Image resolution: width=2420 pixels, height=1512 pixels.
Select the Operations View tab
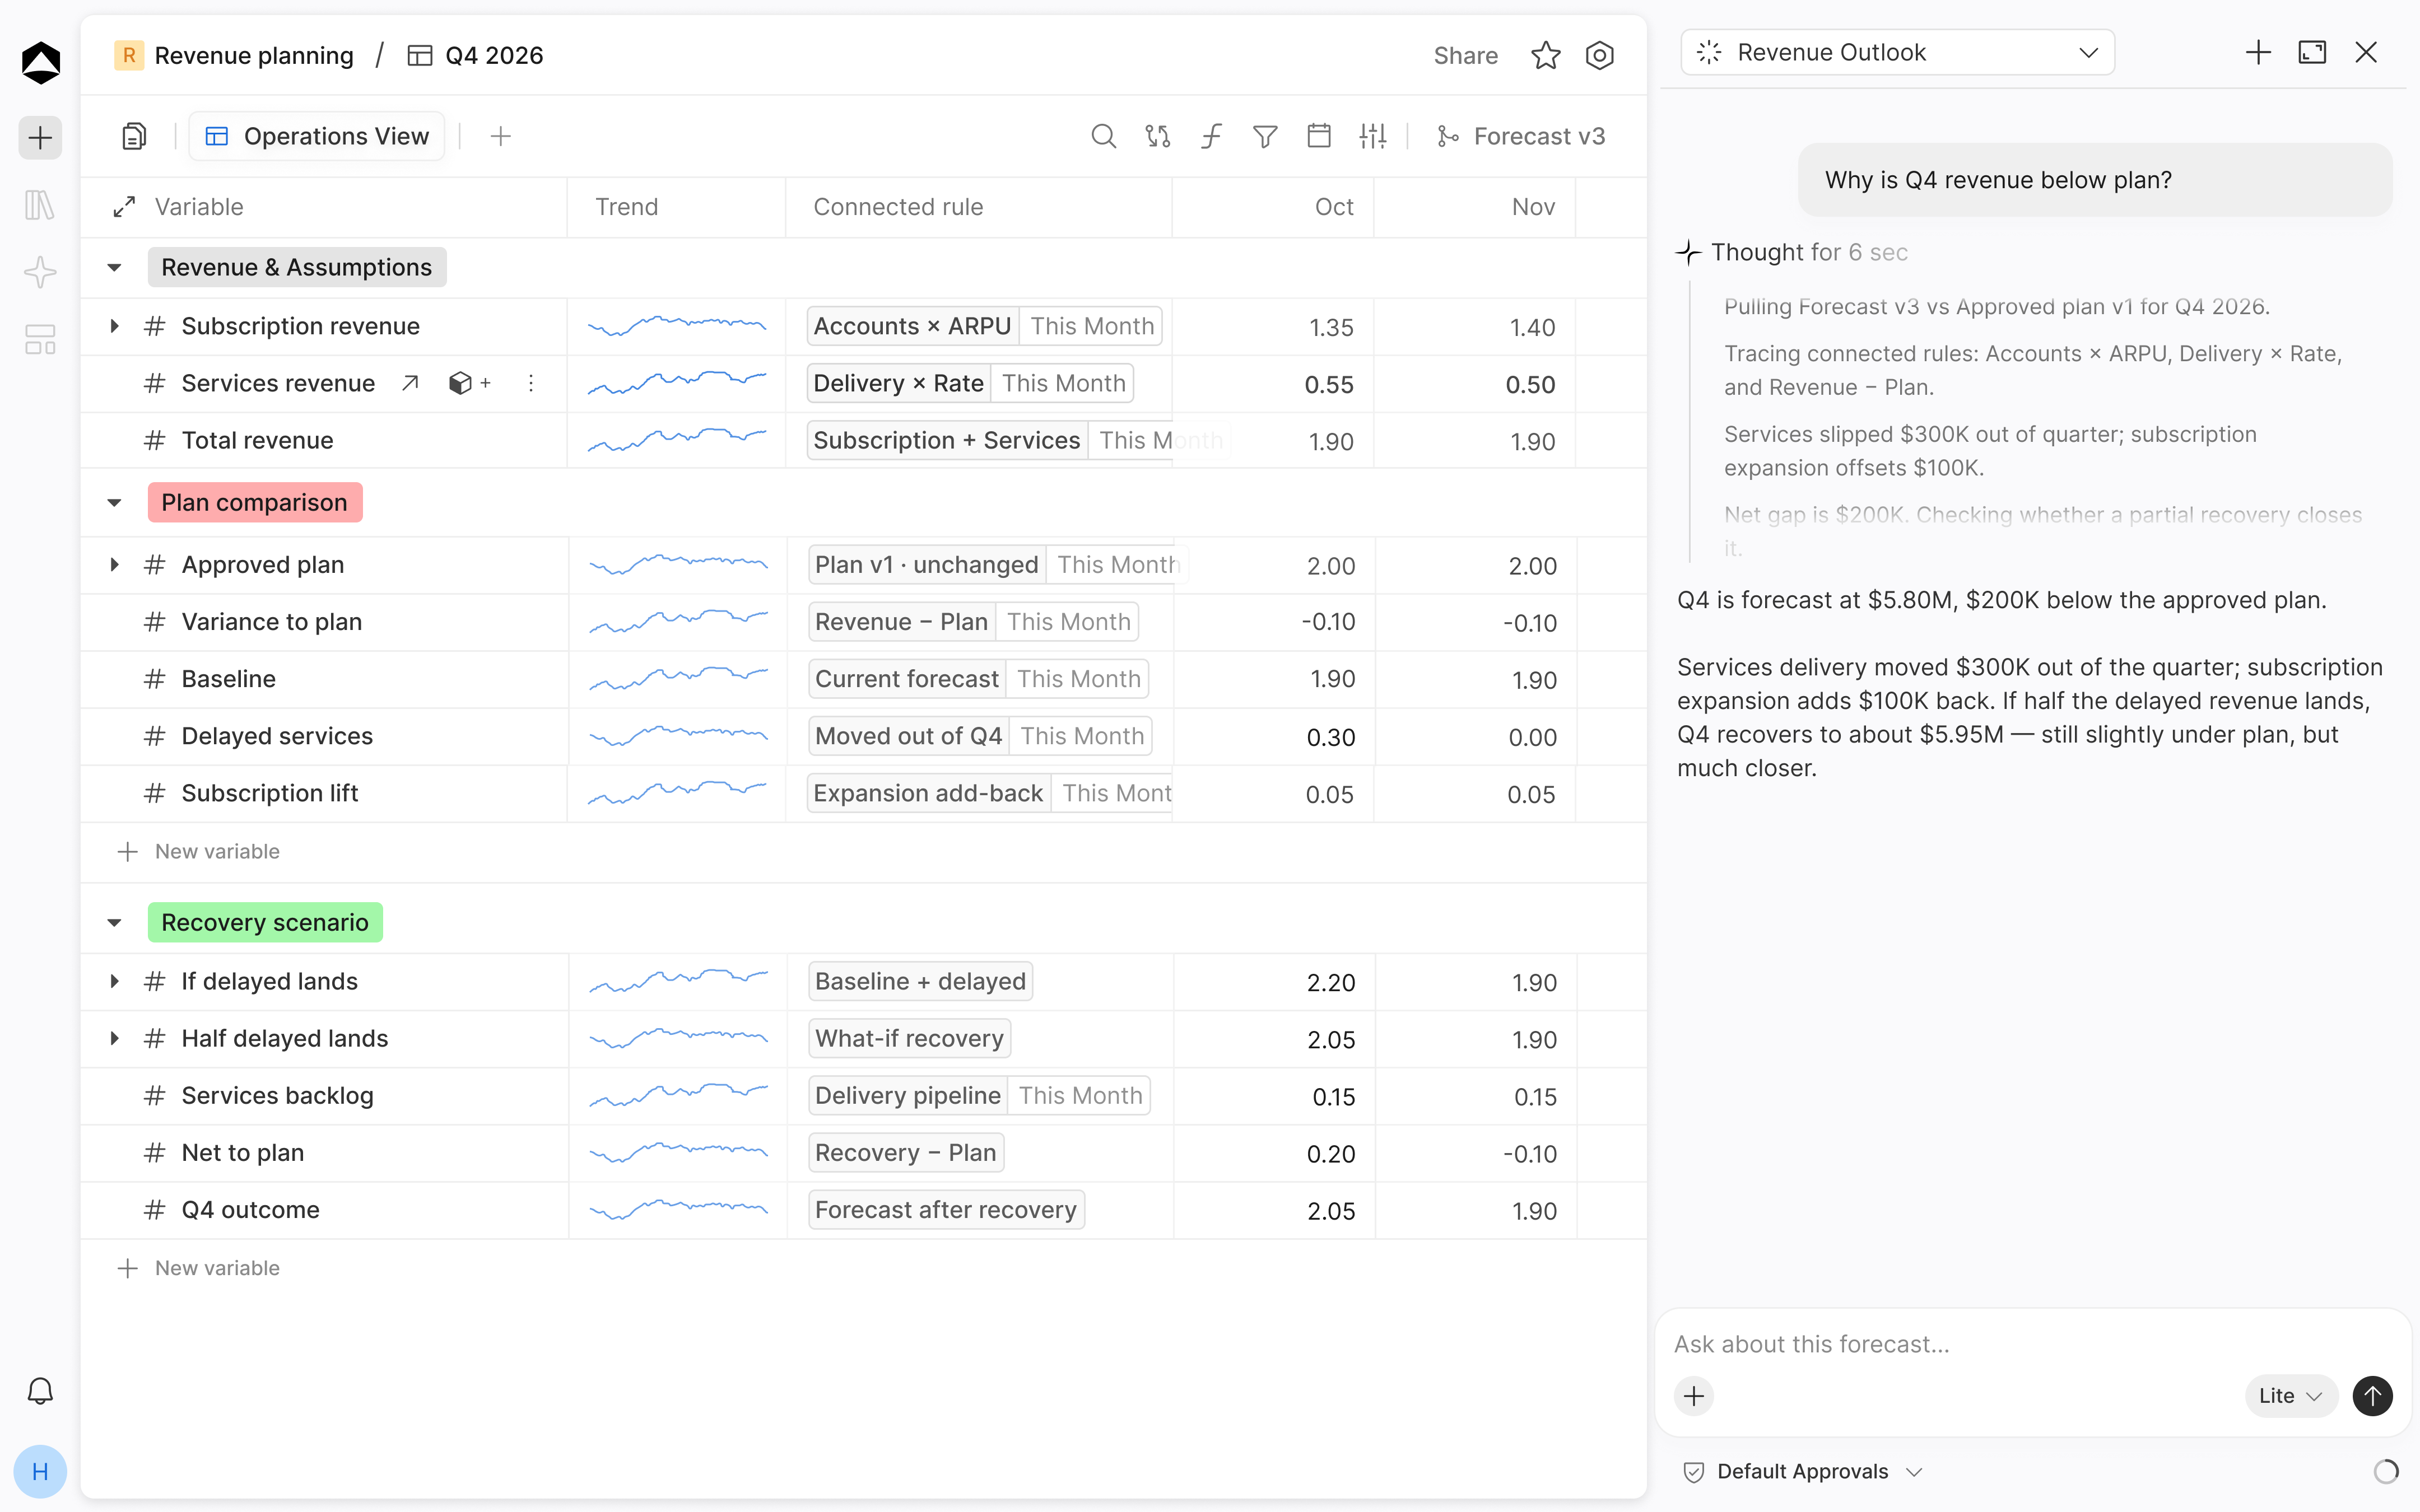point(317,136)
